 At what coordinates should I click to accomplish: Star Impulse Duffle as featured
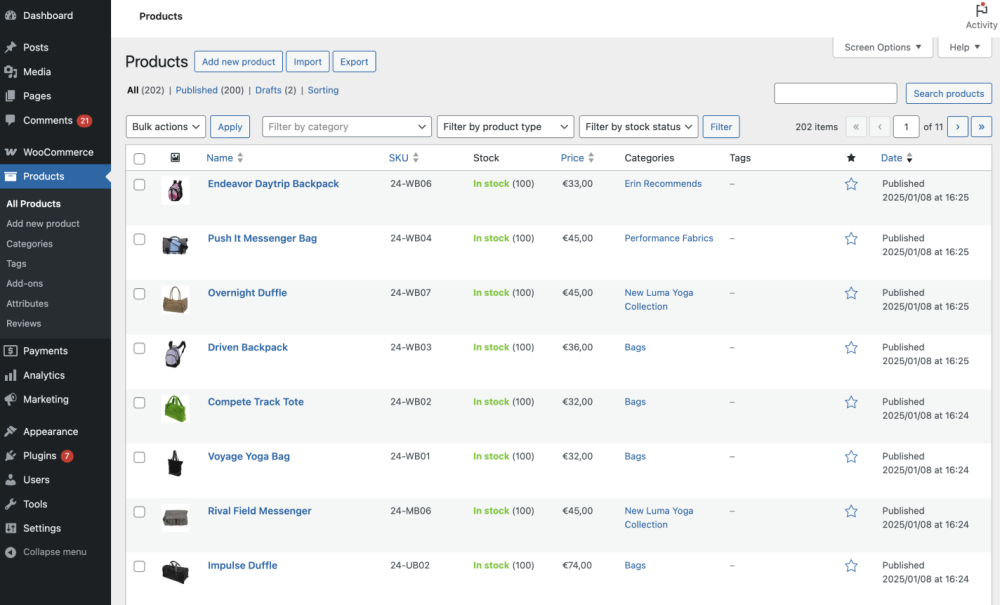point(851,565)
